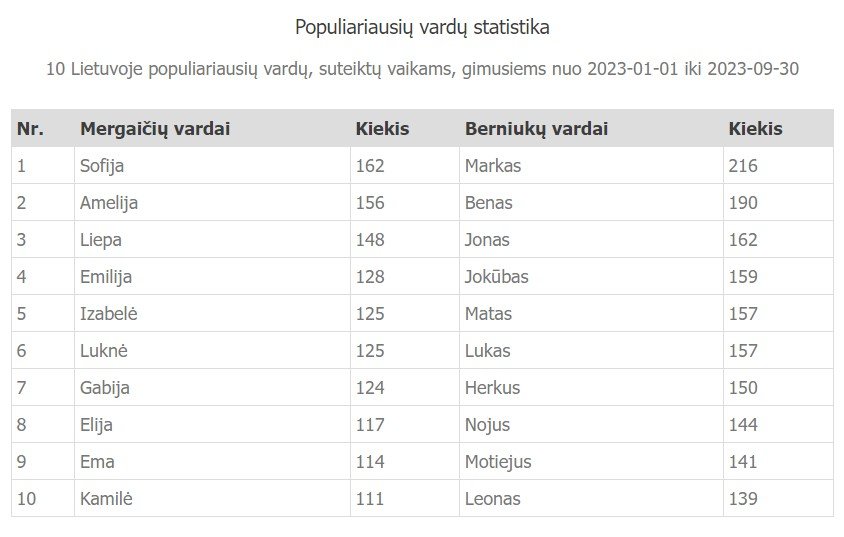This screenshot has width=844, height=537.
Task: Click the name Markas in the table
Action: pyautogui.click(x=493, y=166)
